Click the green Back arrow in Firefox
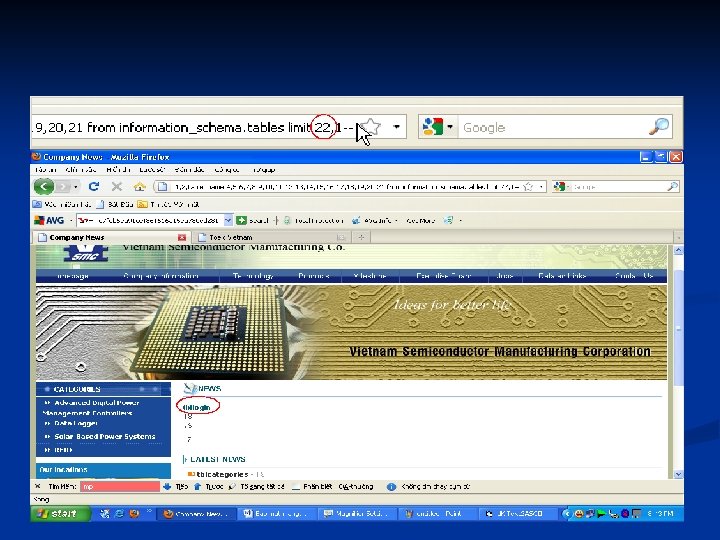Screen dimensions: 720x540 point(44,186)
